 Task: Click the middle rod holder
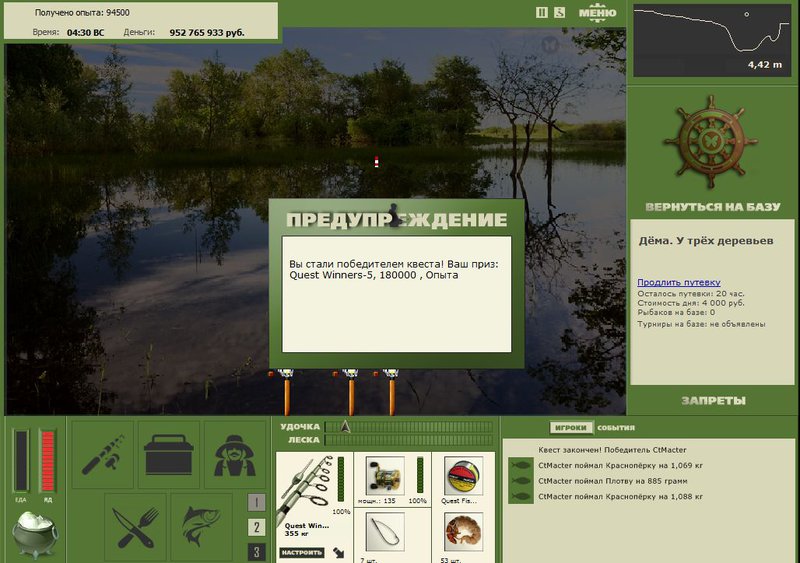pyautogui.click(x=351, y=391)
